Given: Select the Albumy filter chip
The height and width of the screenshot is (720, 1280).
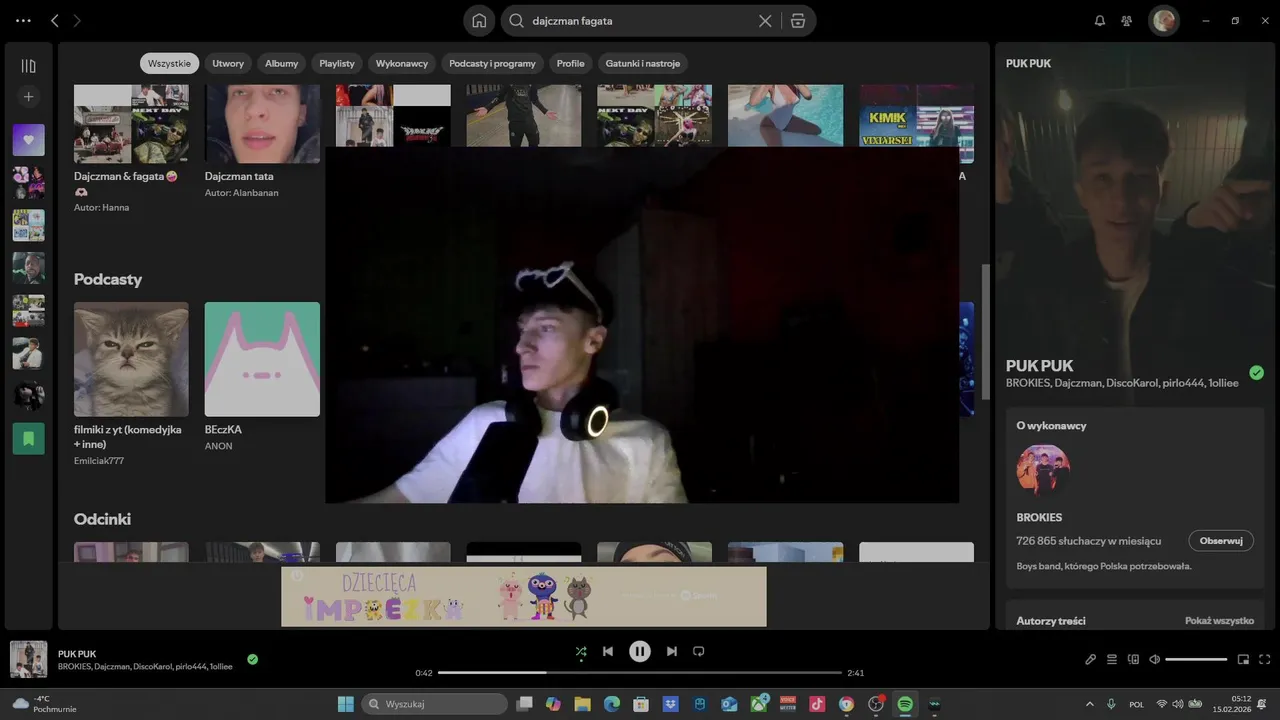Looking at the screenshot, I should pyautogui.click(x=281, y=63).
